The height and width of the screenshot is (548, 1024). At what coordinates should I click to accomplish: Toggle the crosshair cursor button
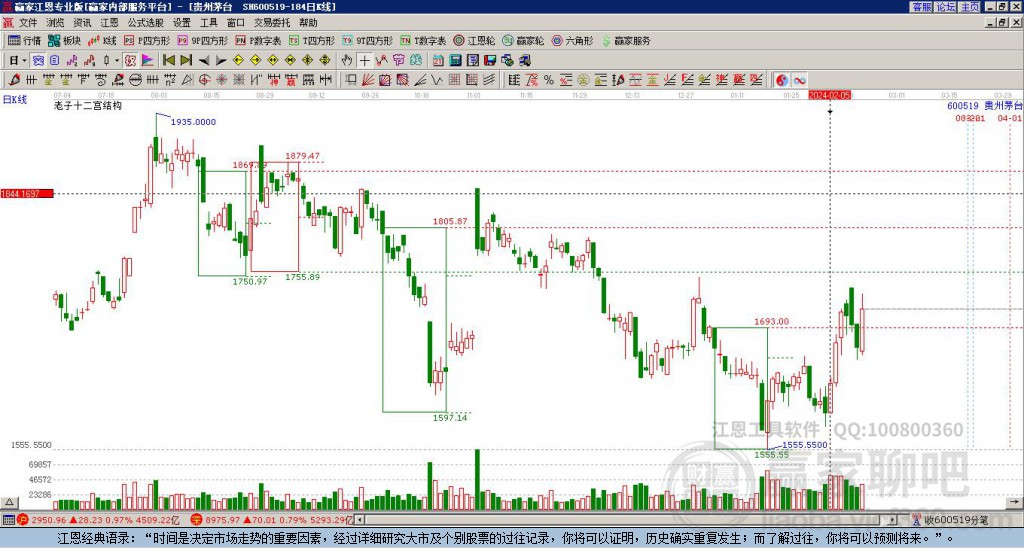click(x=364, y=60)
